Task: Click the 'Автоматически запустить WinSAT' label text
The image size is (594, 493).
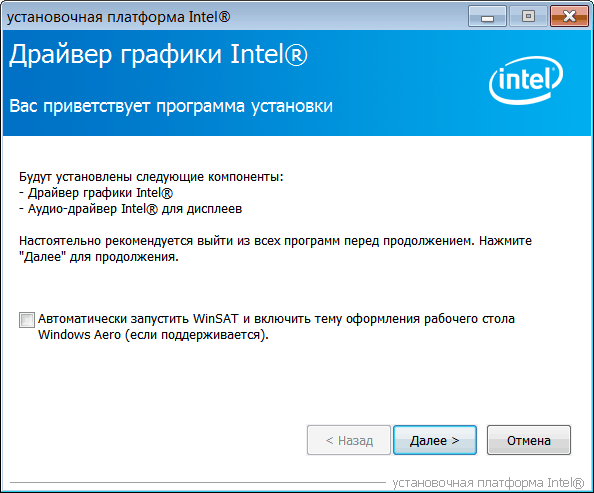Action: (x=138, y=319)
